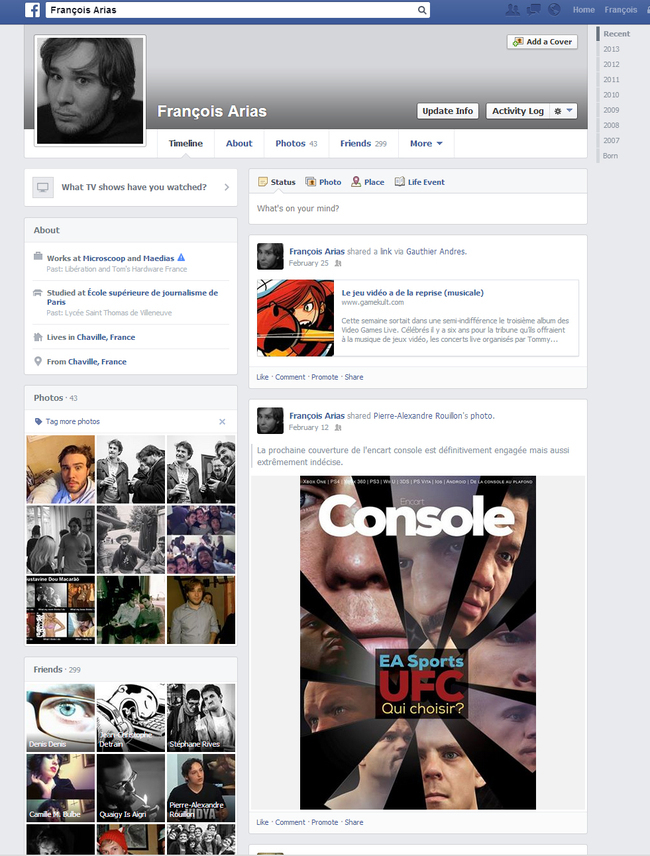Click the What's on your mind field
Viewport: 650px width, 856px height.
[418, 209]
